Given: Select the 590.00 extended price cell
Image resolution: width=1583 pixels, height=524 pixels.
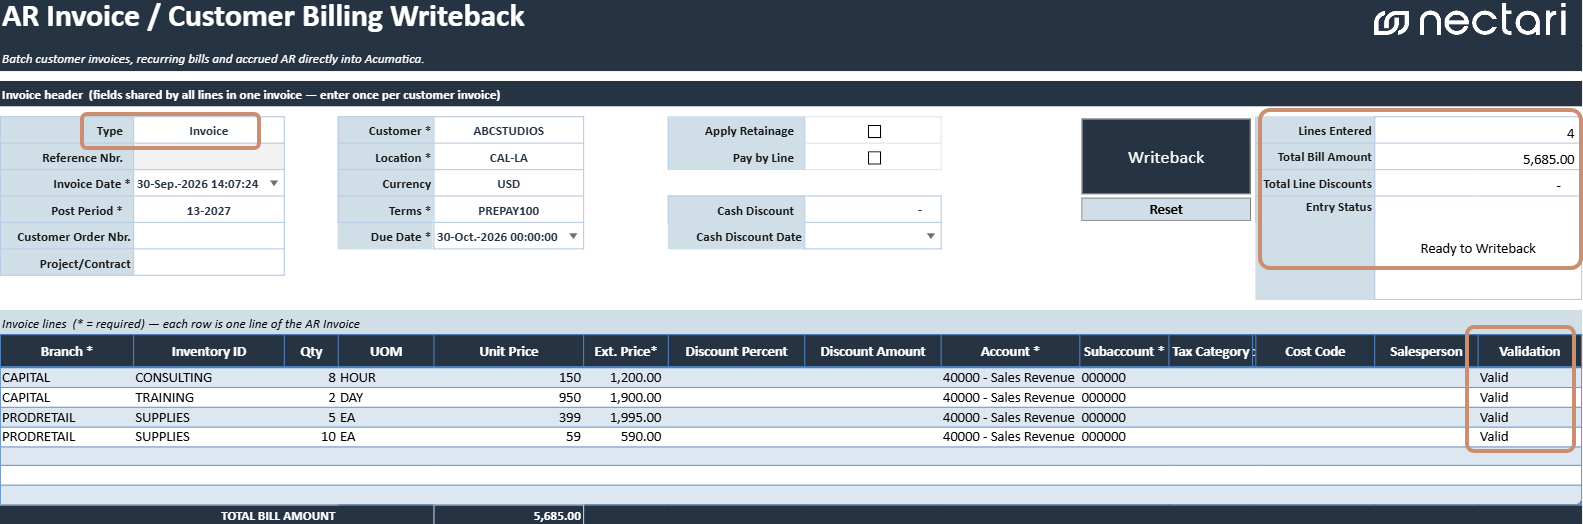Looking at the screenshot, I should 626,437.
